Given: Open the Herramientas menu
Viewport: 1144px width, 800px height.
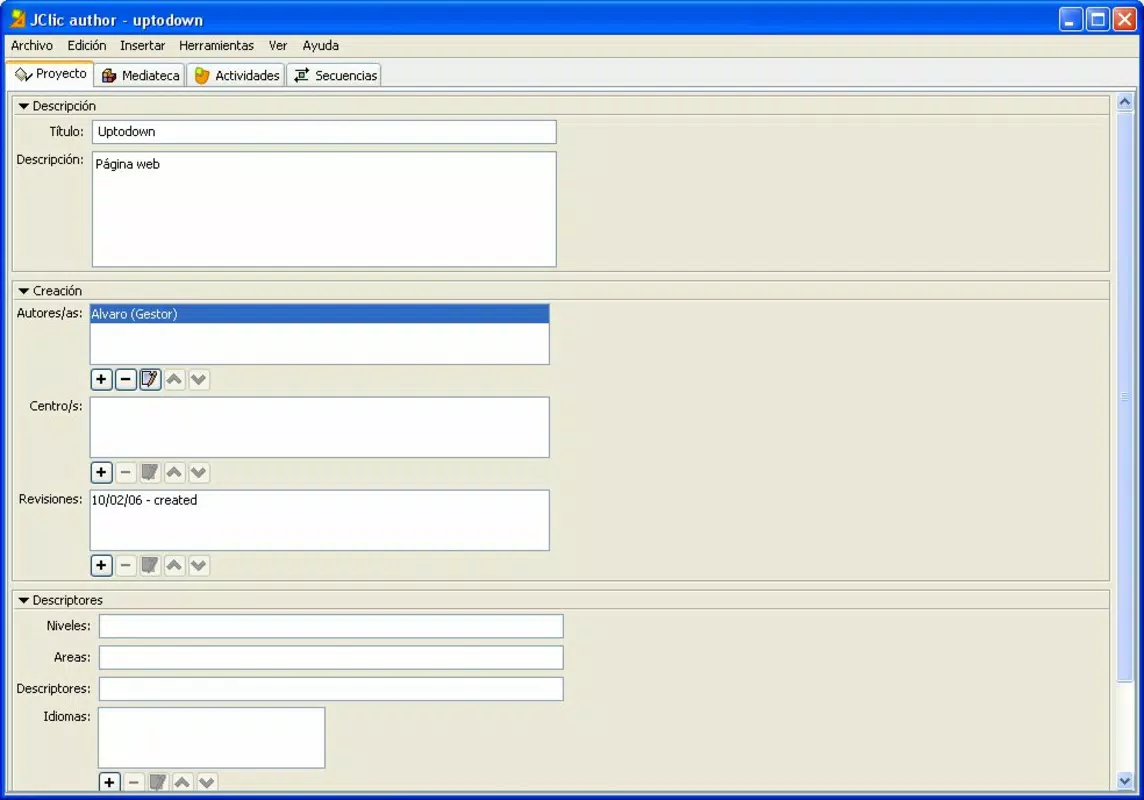Looking at the screenshot, I should pyautogui.click(x=217, y=45).
